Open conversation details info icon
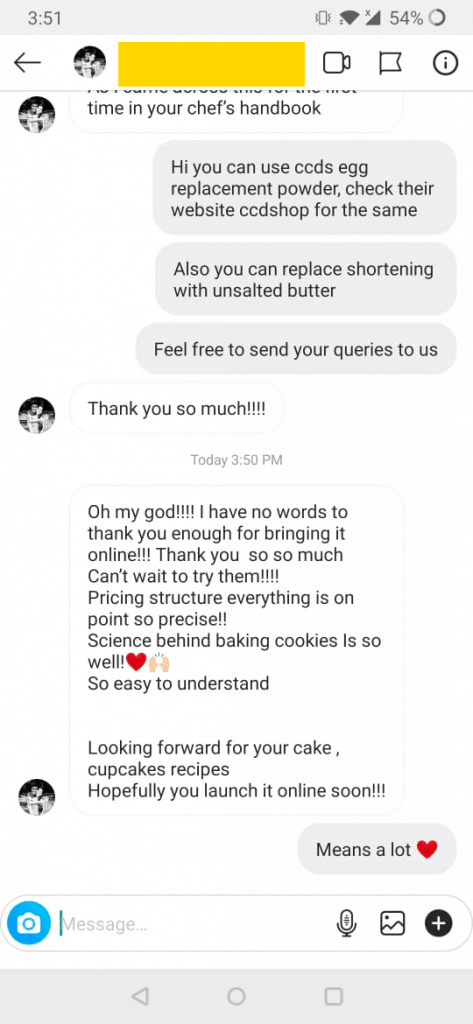 tap(445, 63)
